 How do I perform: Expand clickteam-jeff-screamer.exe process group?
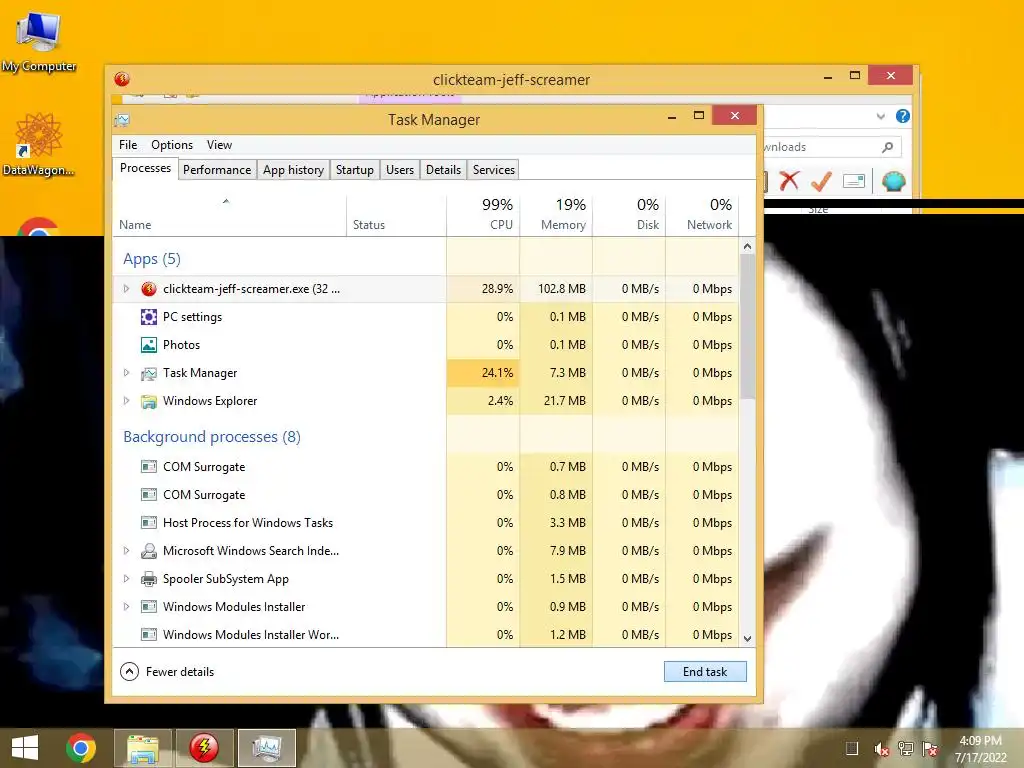tap(127, 289)
